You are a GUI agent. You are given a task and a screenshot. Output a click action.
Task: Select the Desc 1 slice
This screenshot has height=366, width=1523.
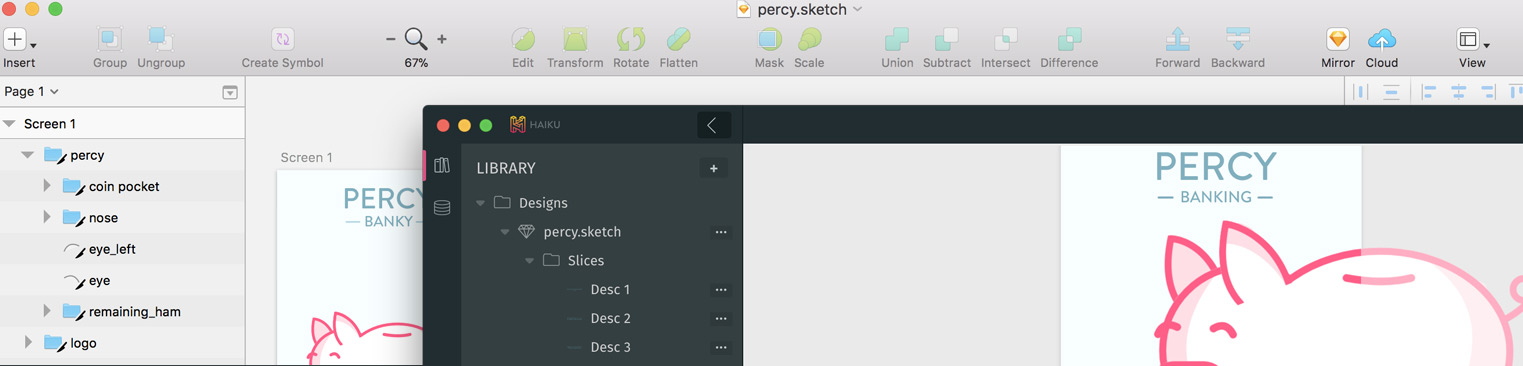pyautogui.click(x=610, y=290)
